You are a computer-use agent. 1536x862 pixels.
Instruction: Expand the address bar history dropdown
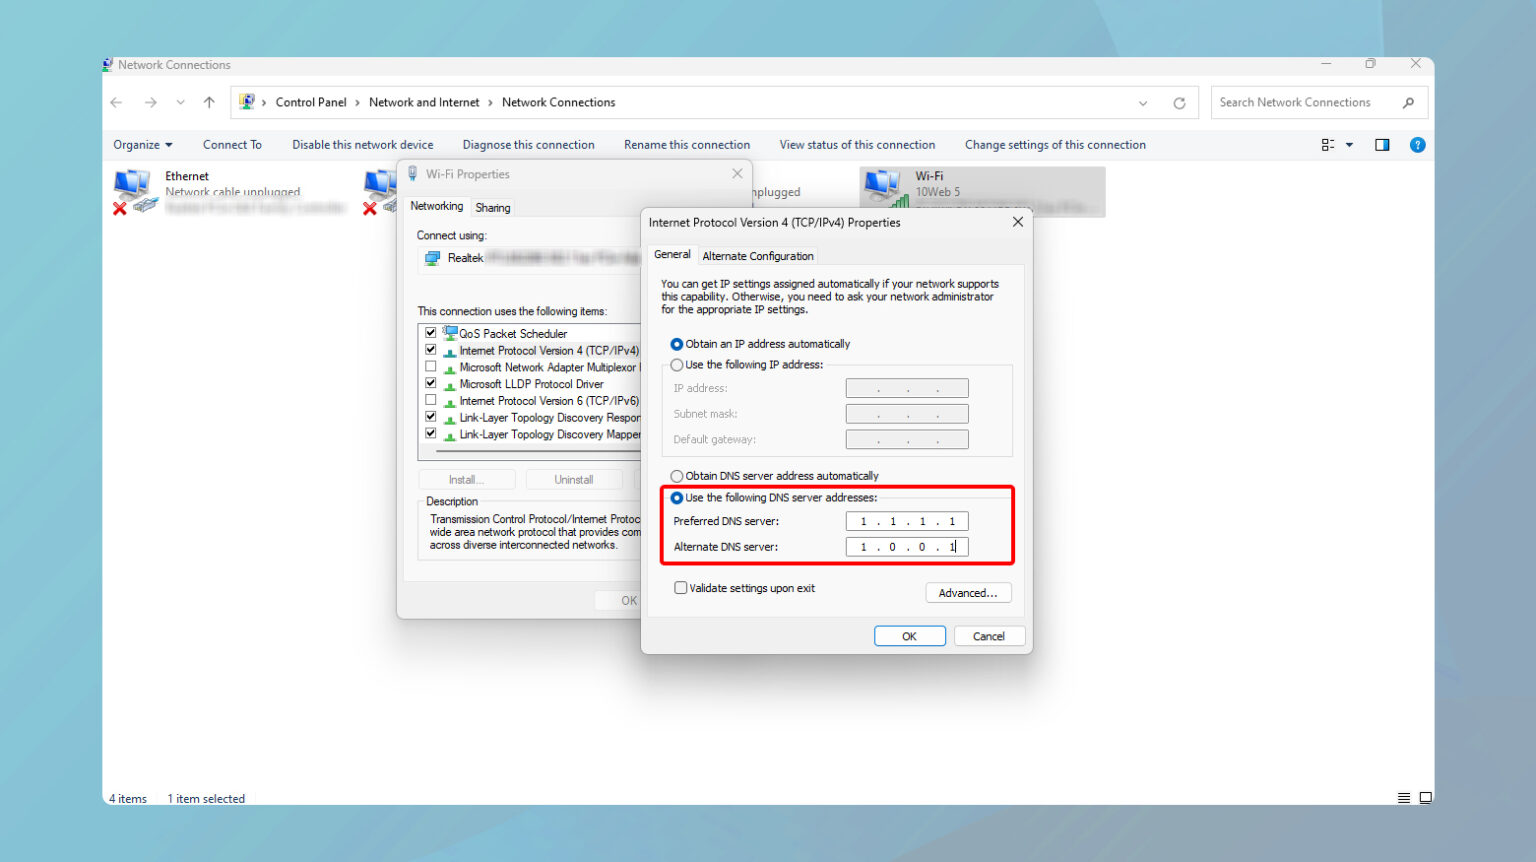(1143, 102)
